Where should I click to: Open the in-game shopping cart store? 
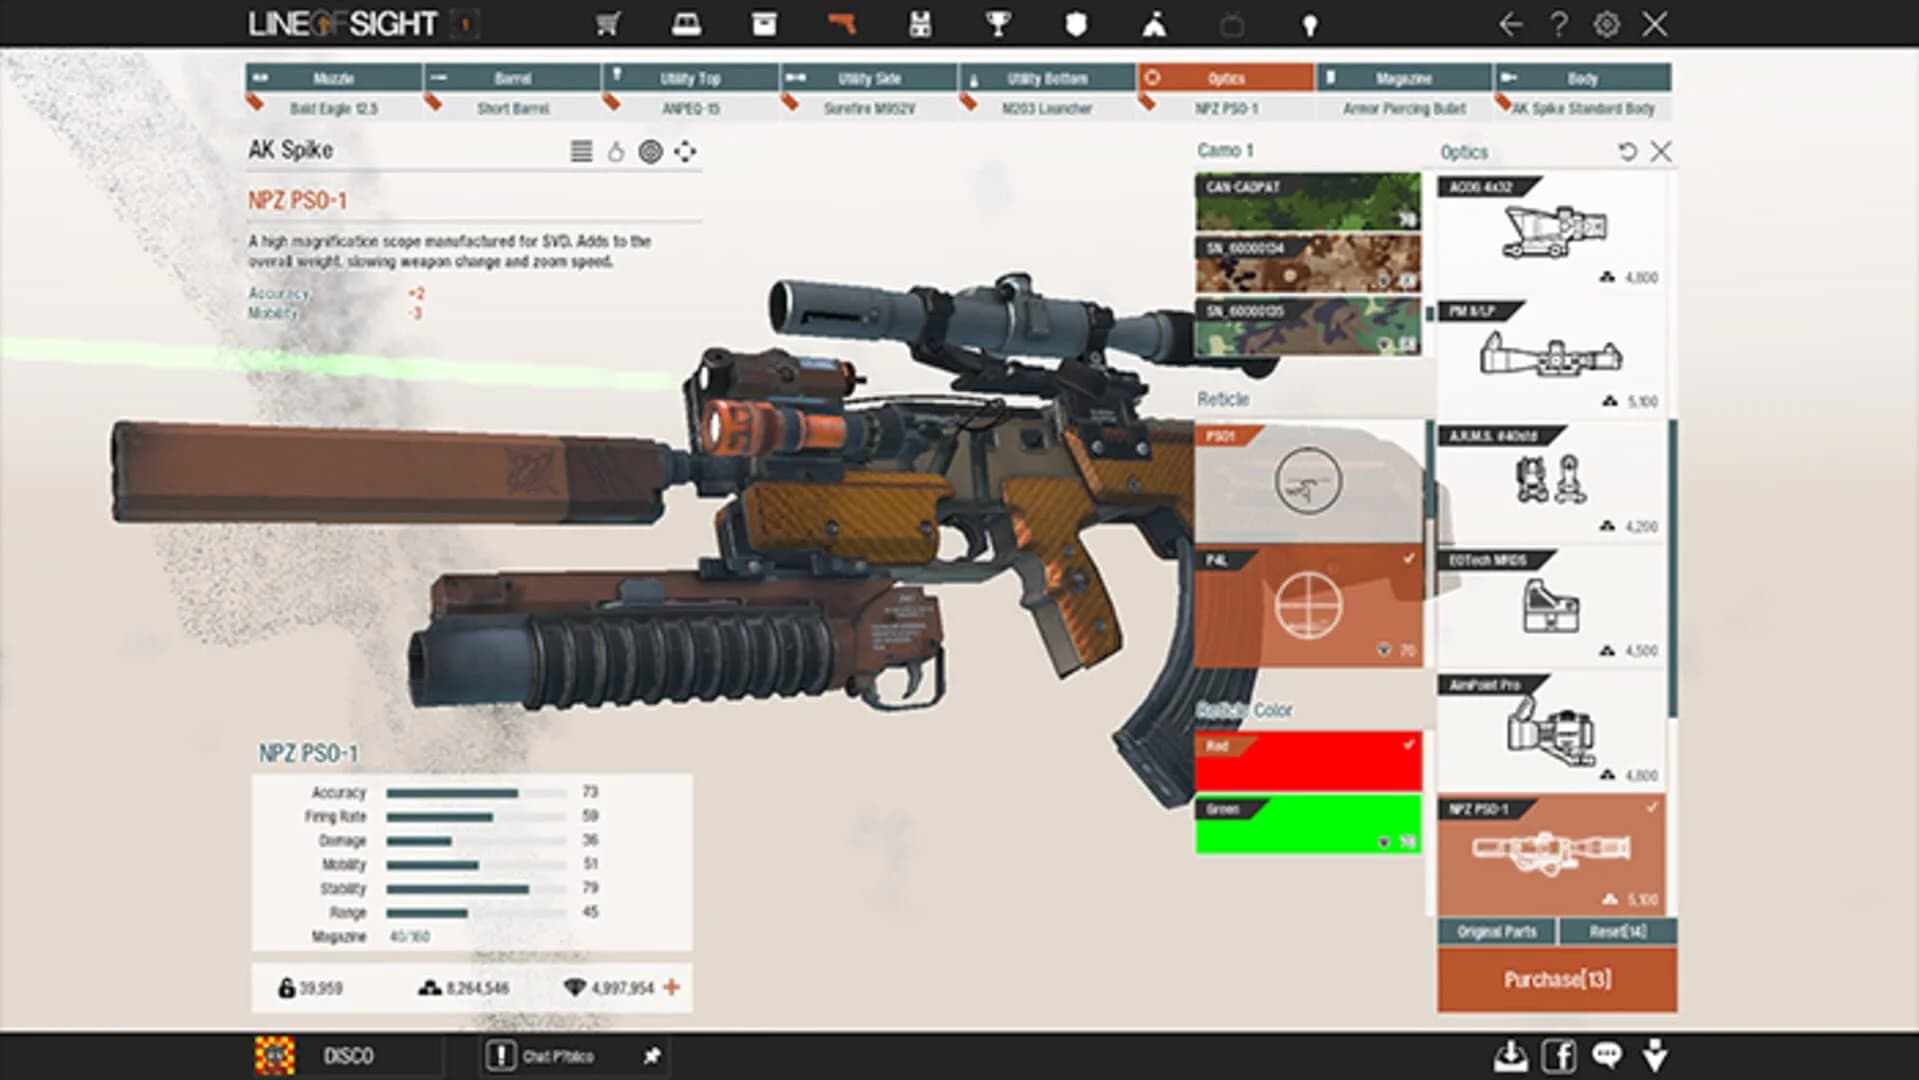click(x=610, y=22)
